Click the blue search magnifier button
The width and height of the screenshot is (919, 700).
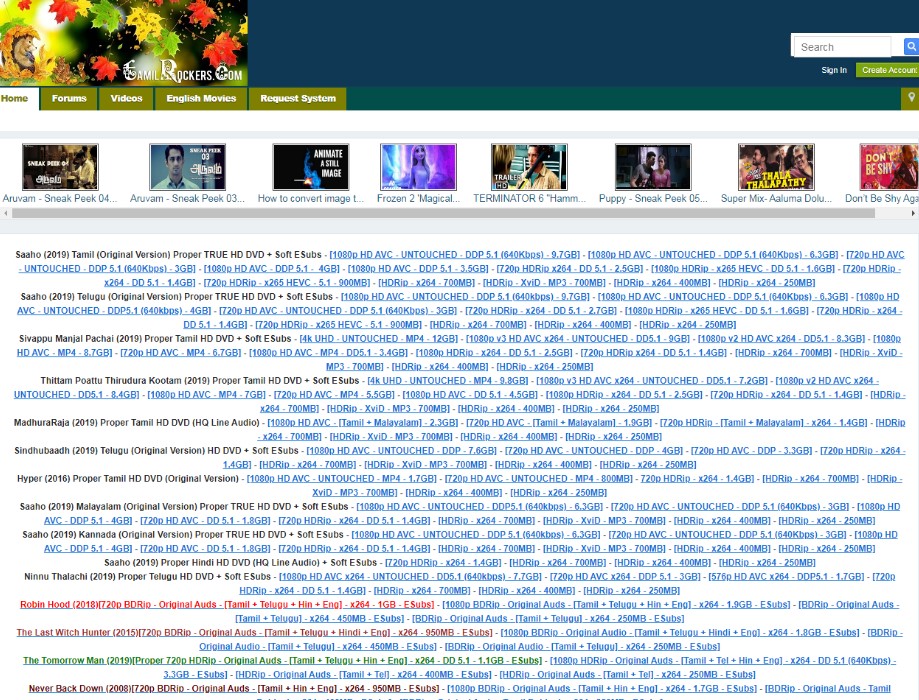(911, 46)
